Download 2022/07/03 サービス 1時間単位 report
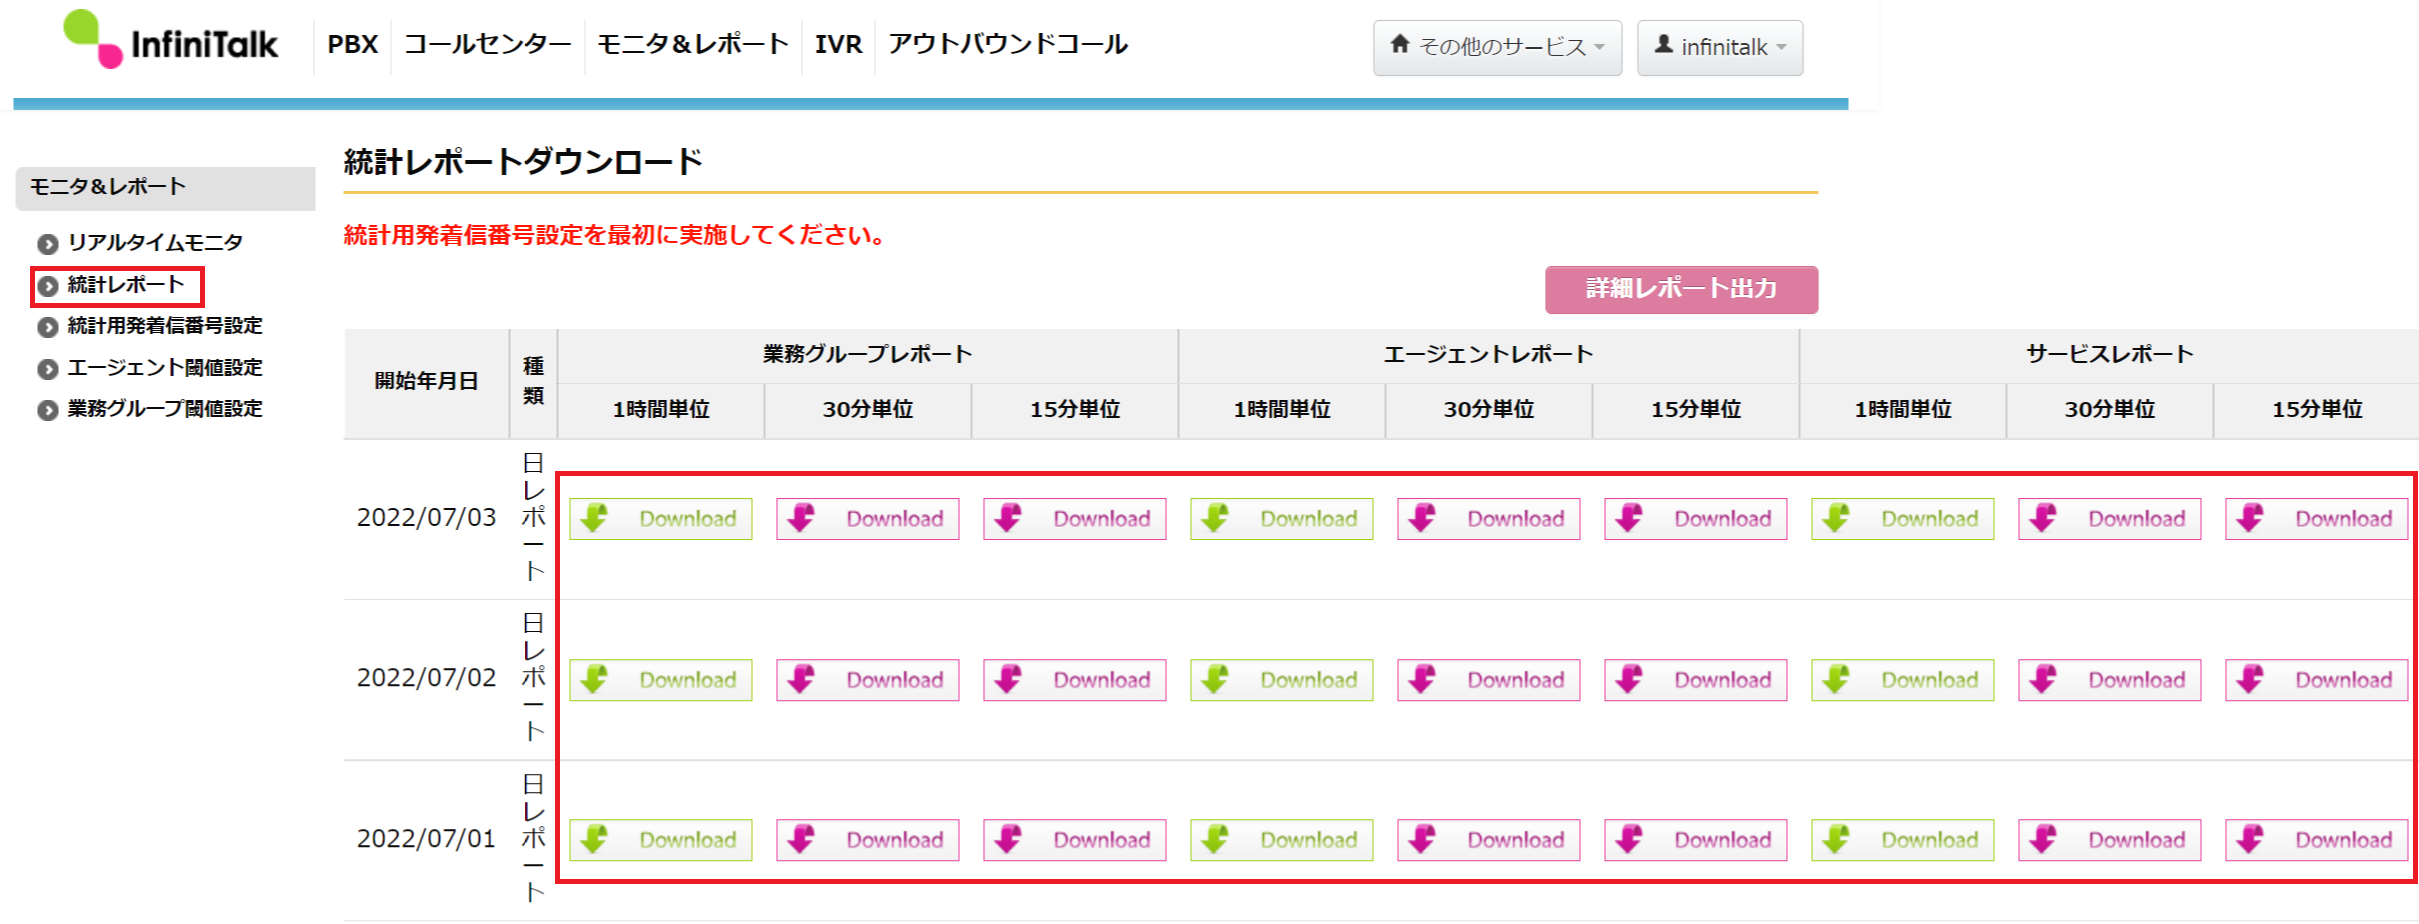 pyautogui.click(x=1903, y=519)
